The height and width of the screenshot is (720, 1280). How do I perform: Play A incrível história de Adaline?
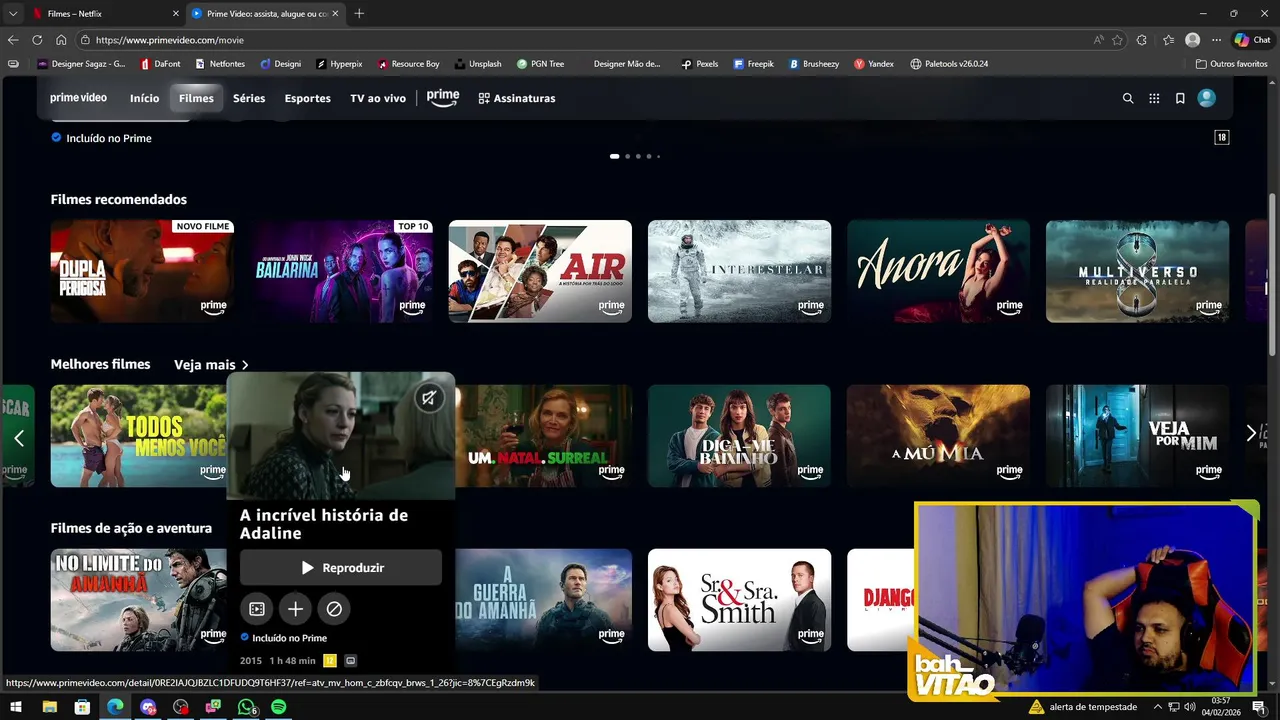point(341,567)
